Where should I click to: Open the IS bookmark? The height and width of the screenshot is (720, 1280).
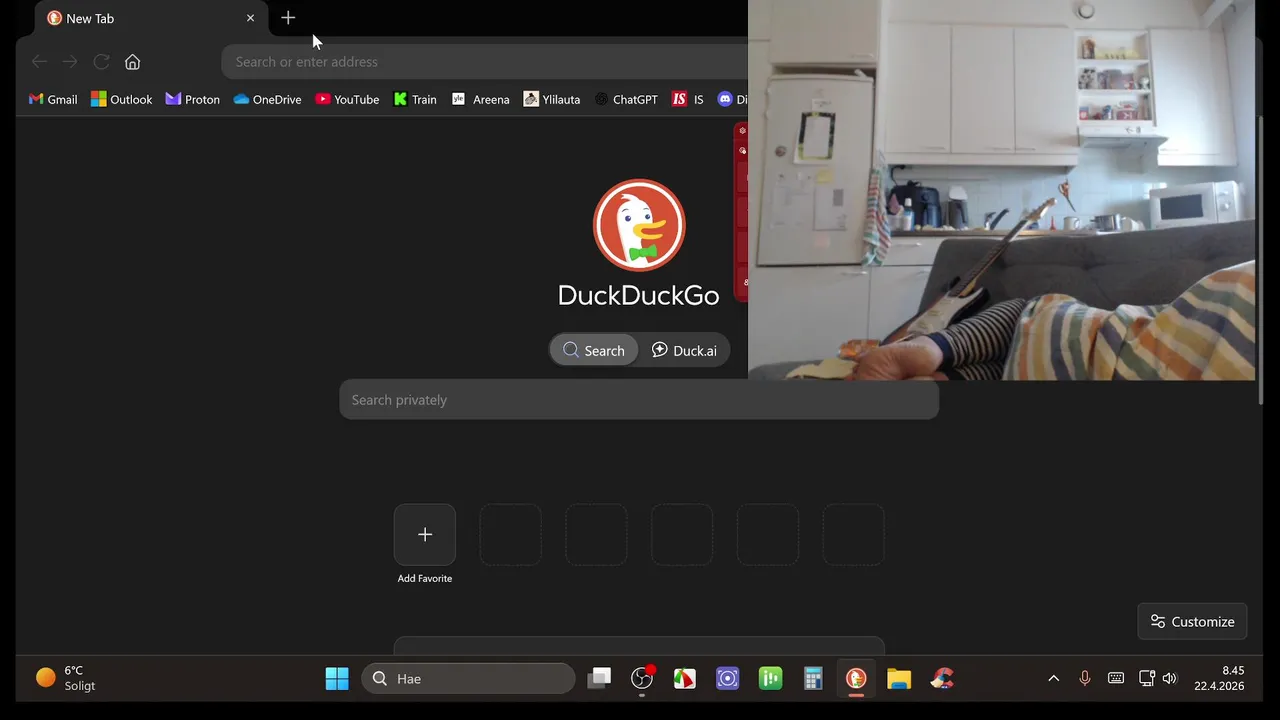(688, 99)
